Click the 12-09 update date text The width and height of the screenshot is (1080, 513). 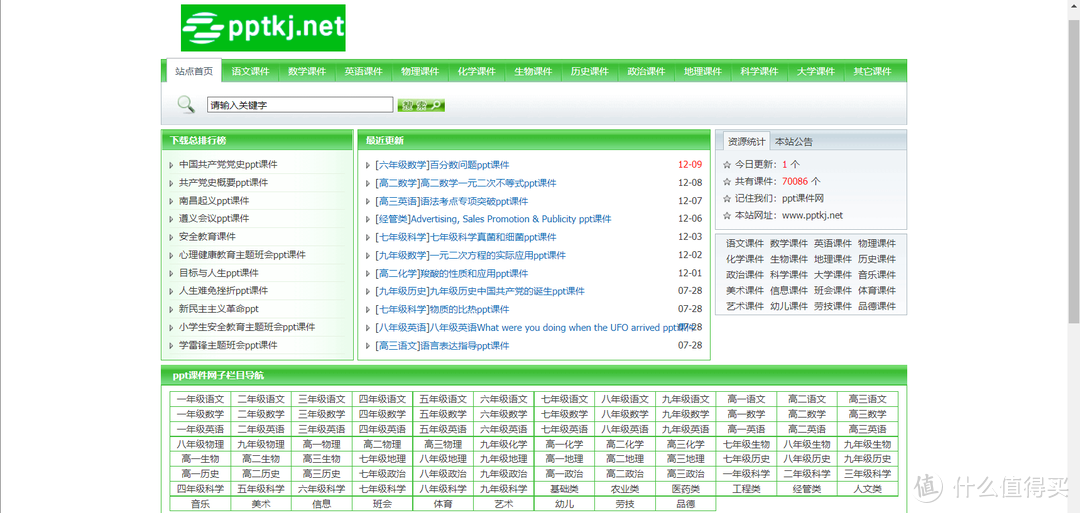[690, 165]
